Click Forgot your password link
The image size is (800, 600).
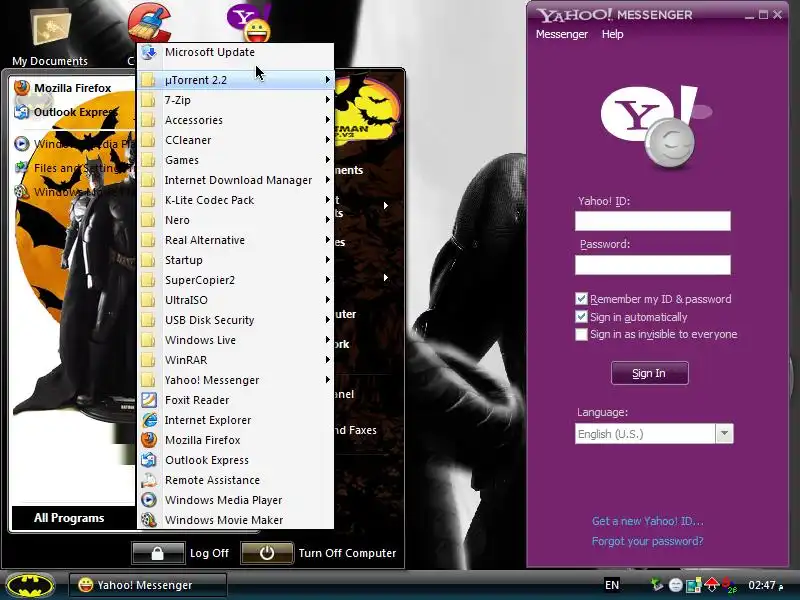click(x=647, y=541)
